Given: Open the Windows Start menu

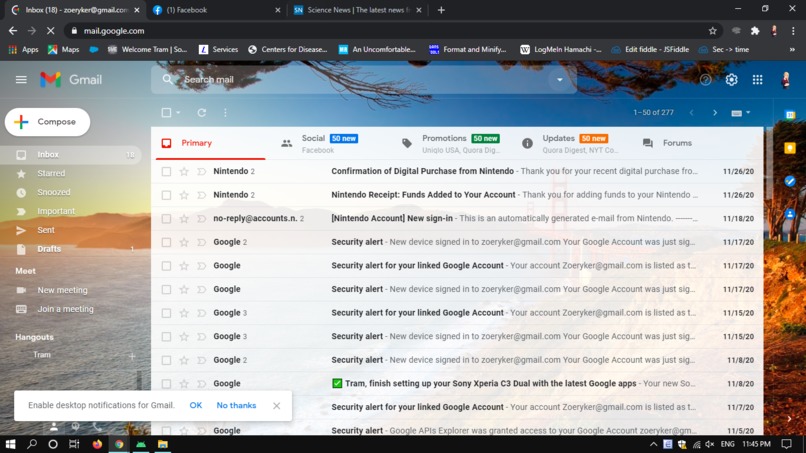Looking at the screenshot, I should click(10, 444).
